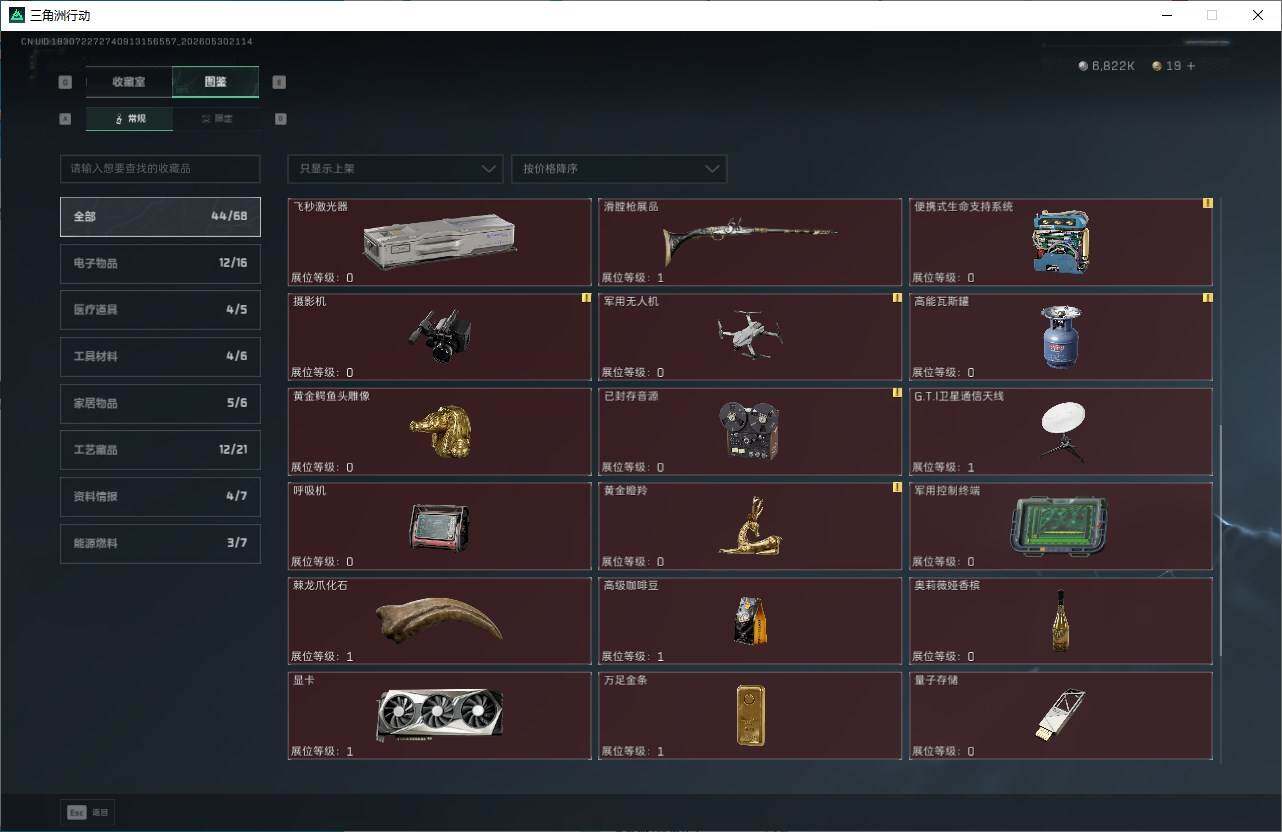Select the 奥莉薇娅香槟 champagne bottle image
The image size is (1282, 832).
coord(1060,621)
